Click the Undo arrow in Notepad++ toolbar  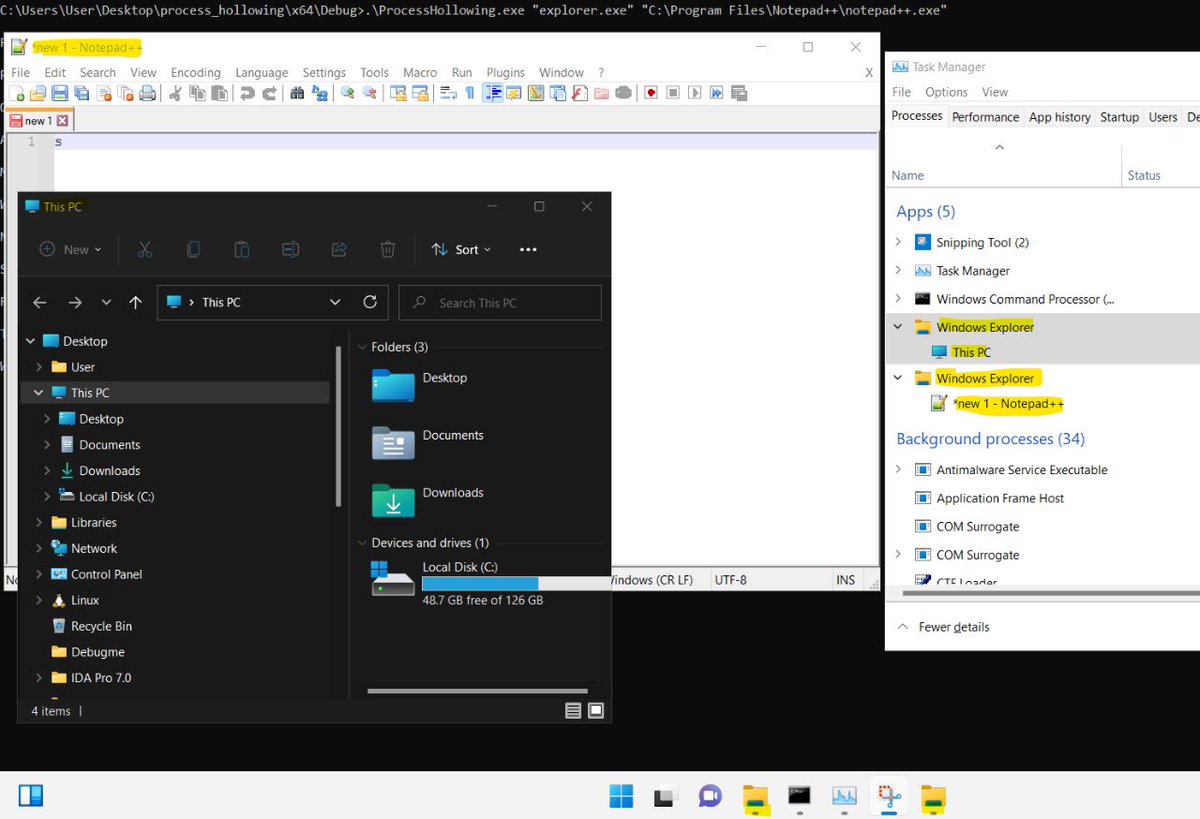click(247, 93)
